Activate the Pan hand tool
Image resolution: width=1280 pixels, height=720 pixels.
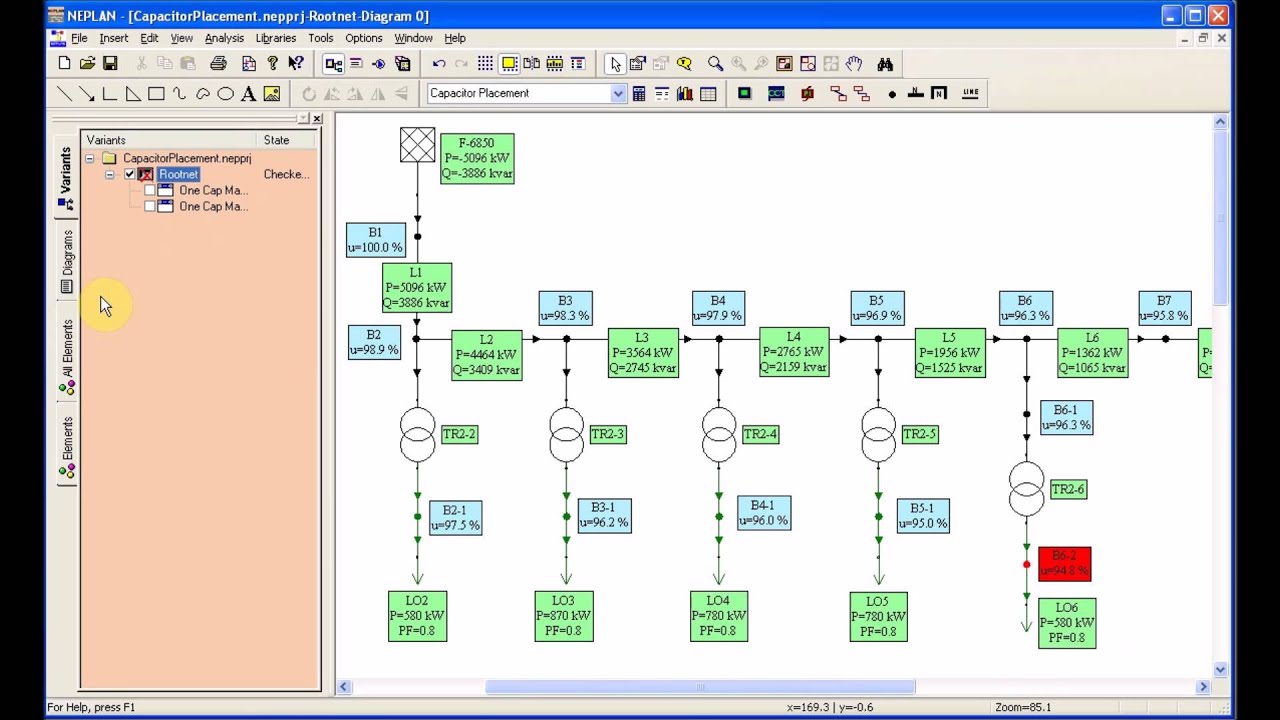[854, 64]
